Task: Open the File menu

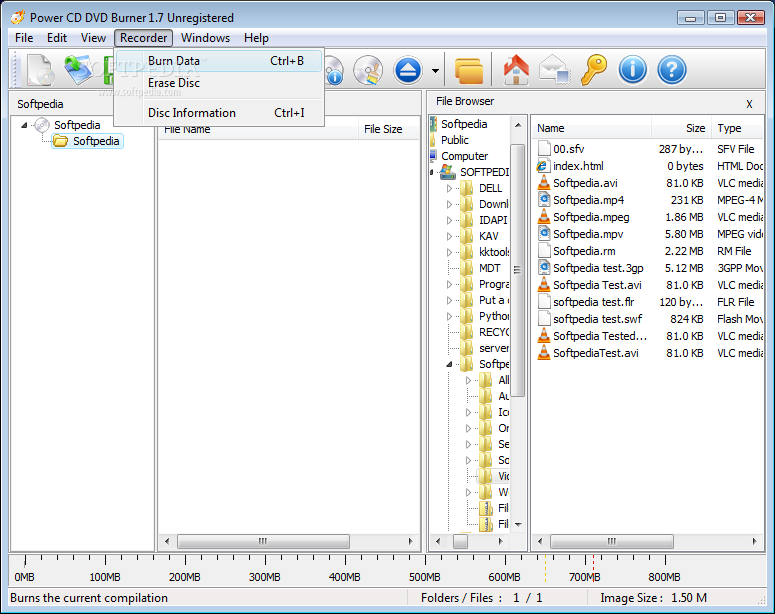Action: point(24,38)
